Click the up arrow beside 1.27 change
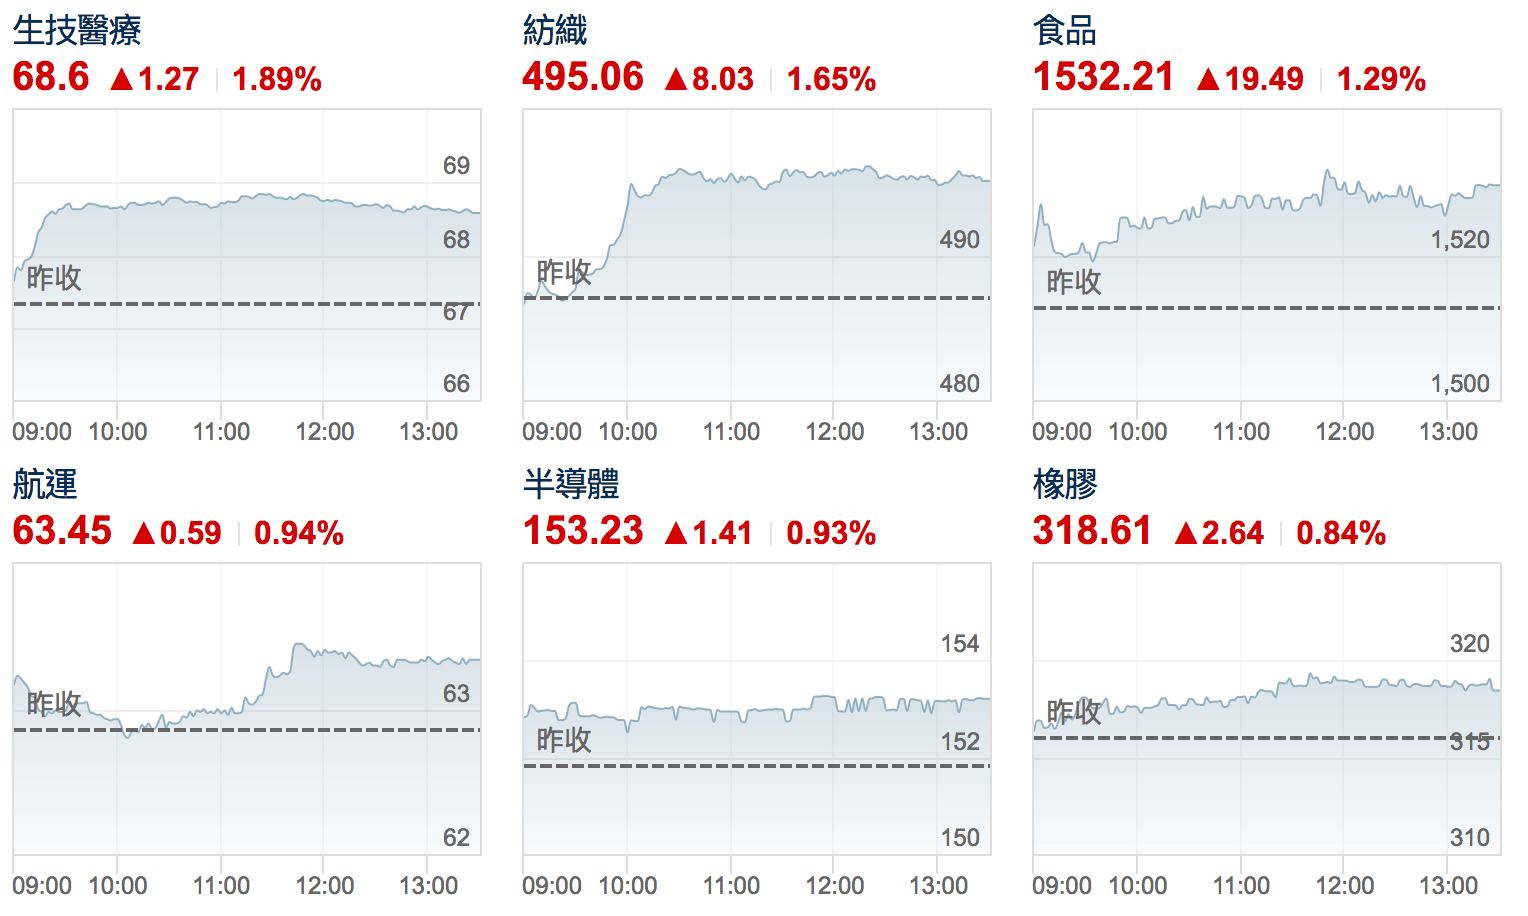Image resolution: width=1528 pixels, height=916 pixels. click(122, 79)
